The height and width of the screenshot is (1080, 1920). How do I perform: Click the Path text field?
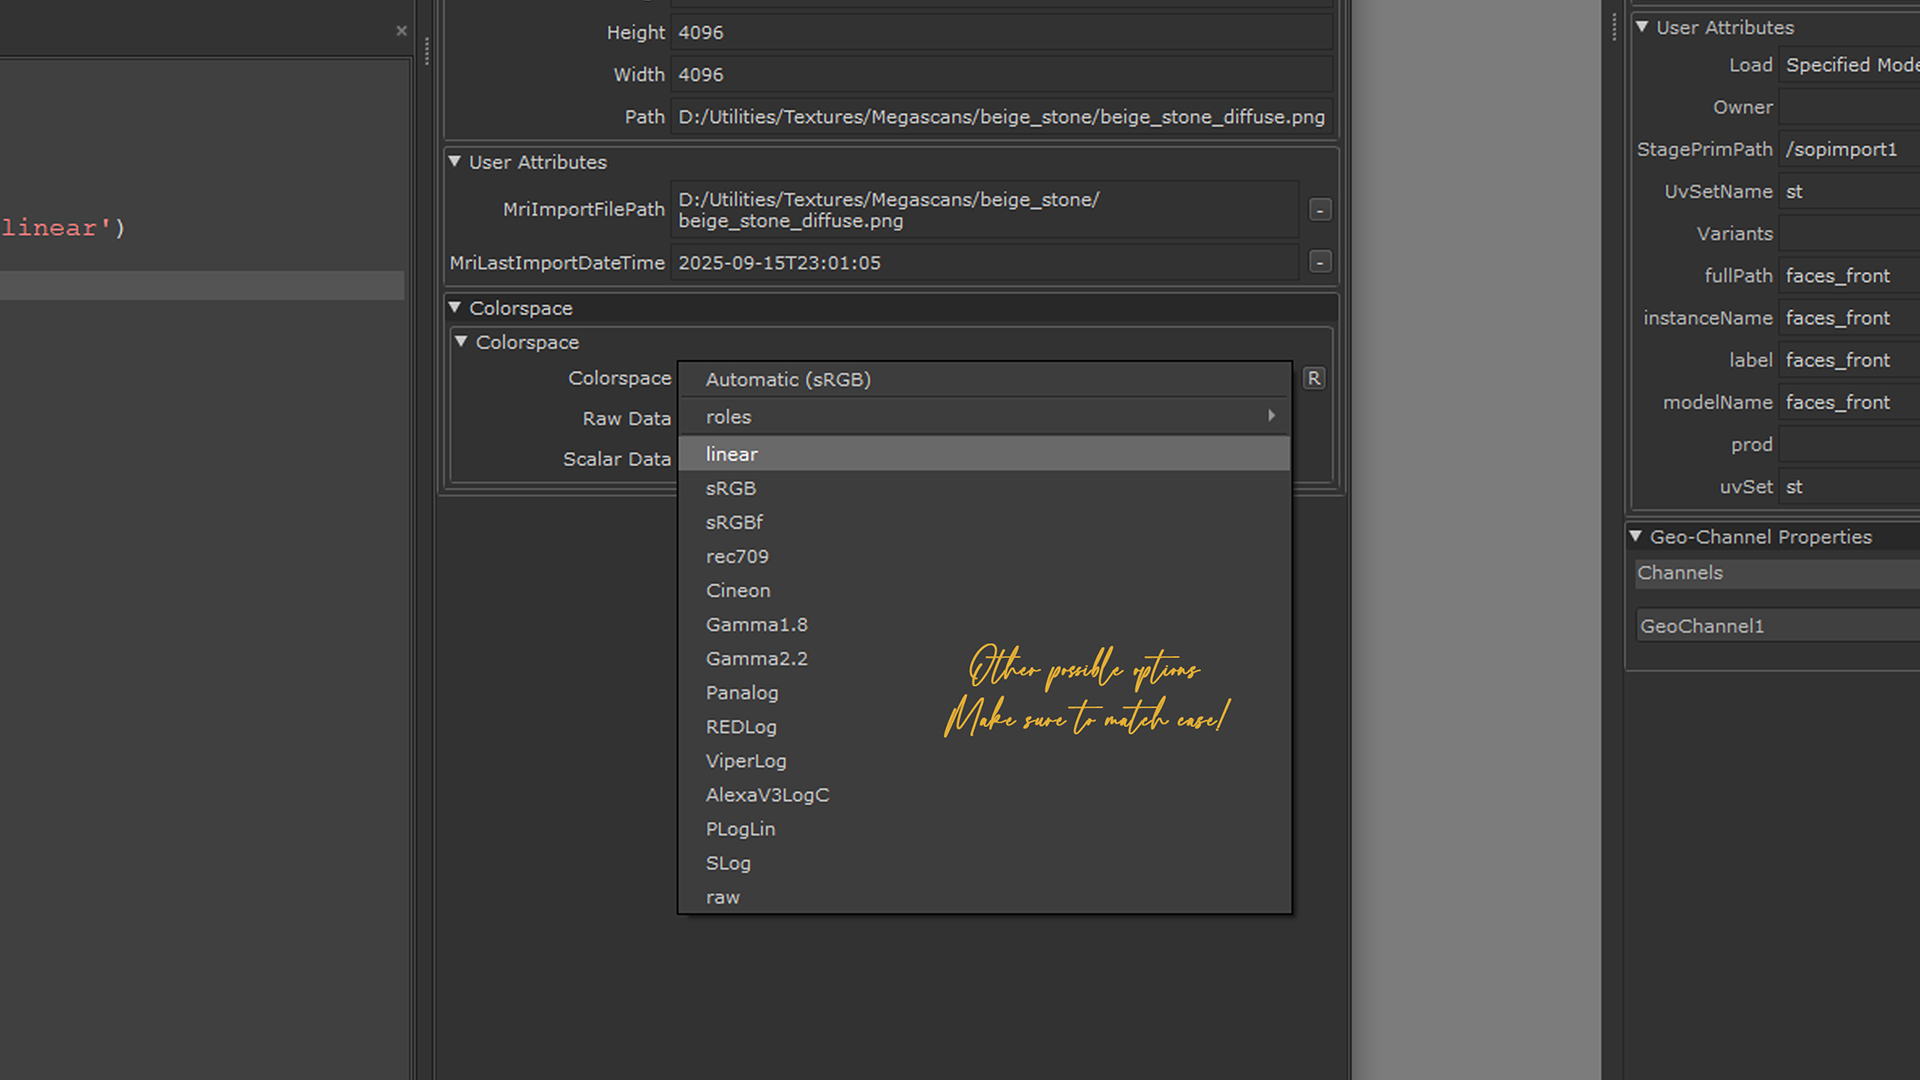(x=1000, y=117)
